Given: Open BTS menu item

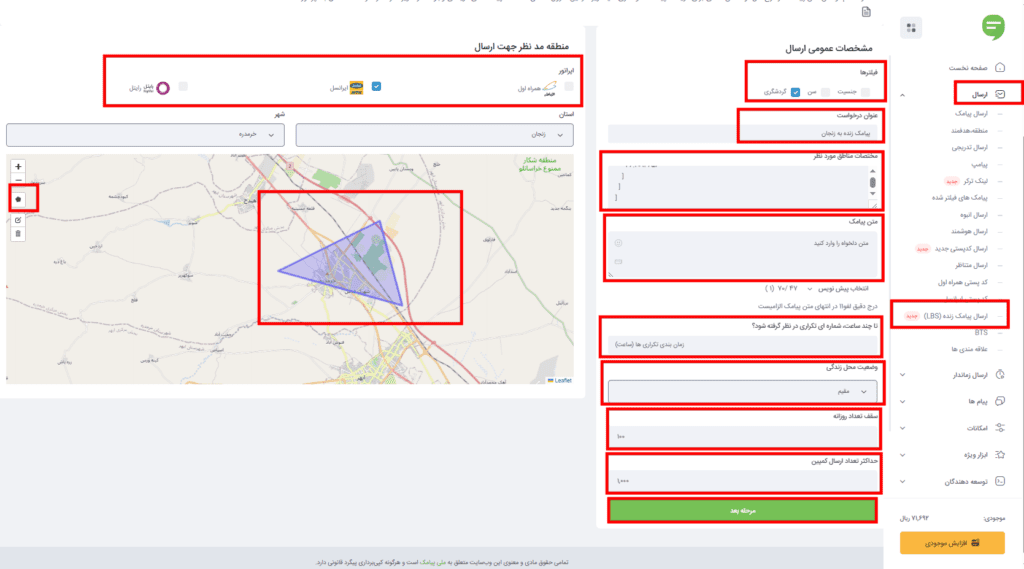Looking at the screenshot, I should [981, 333].
